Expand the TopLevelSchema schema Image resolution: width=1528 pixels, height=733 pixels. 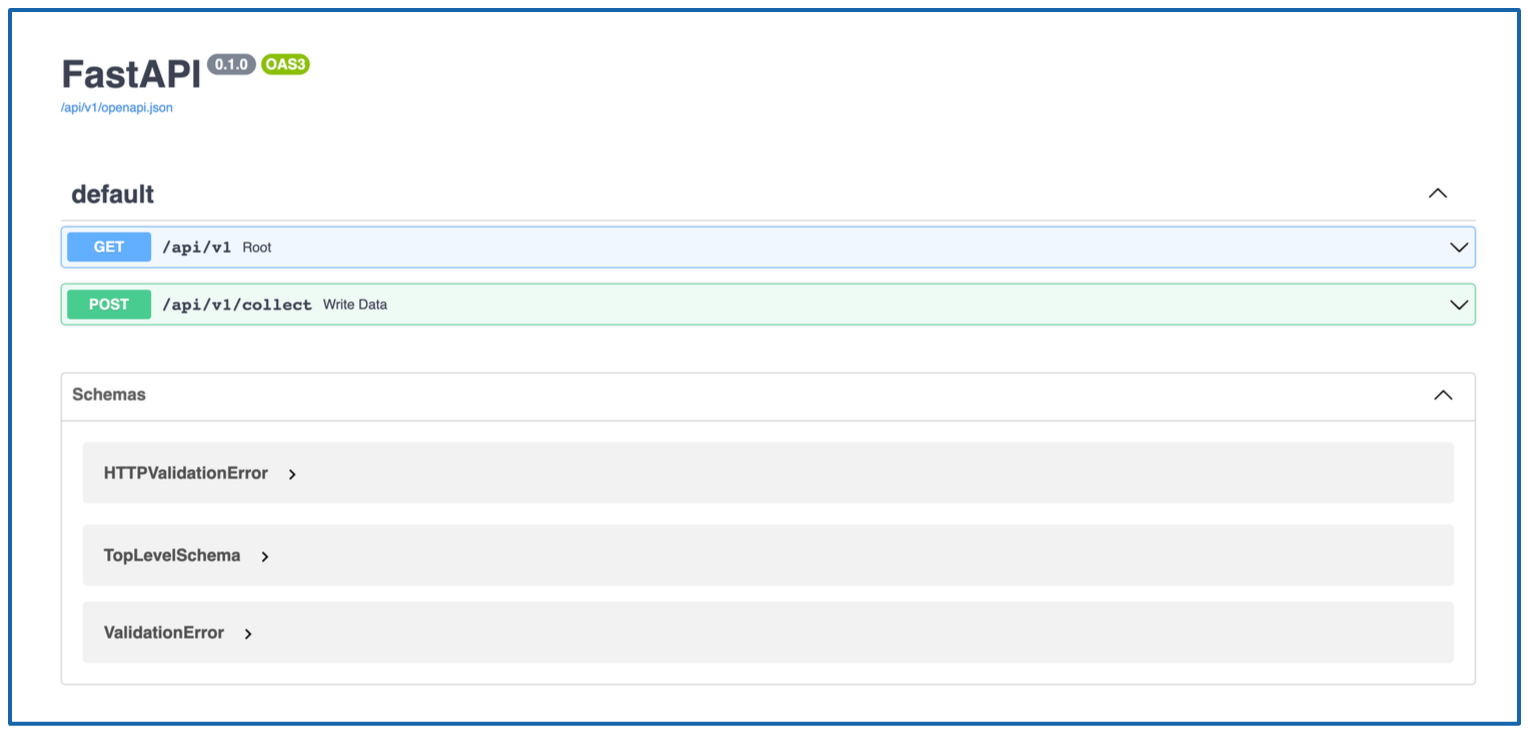171,555
